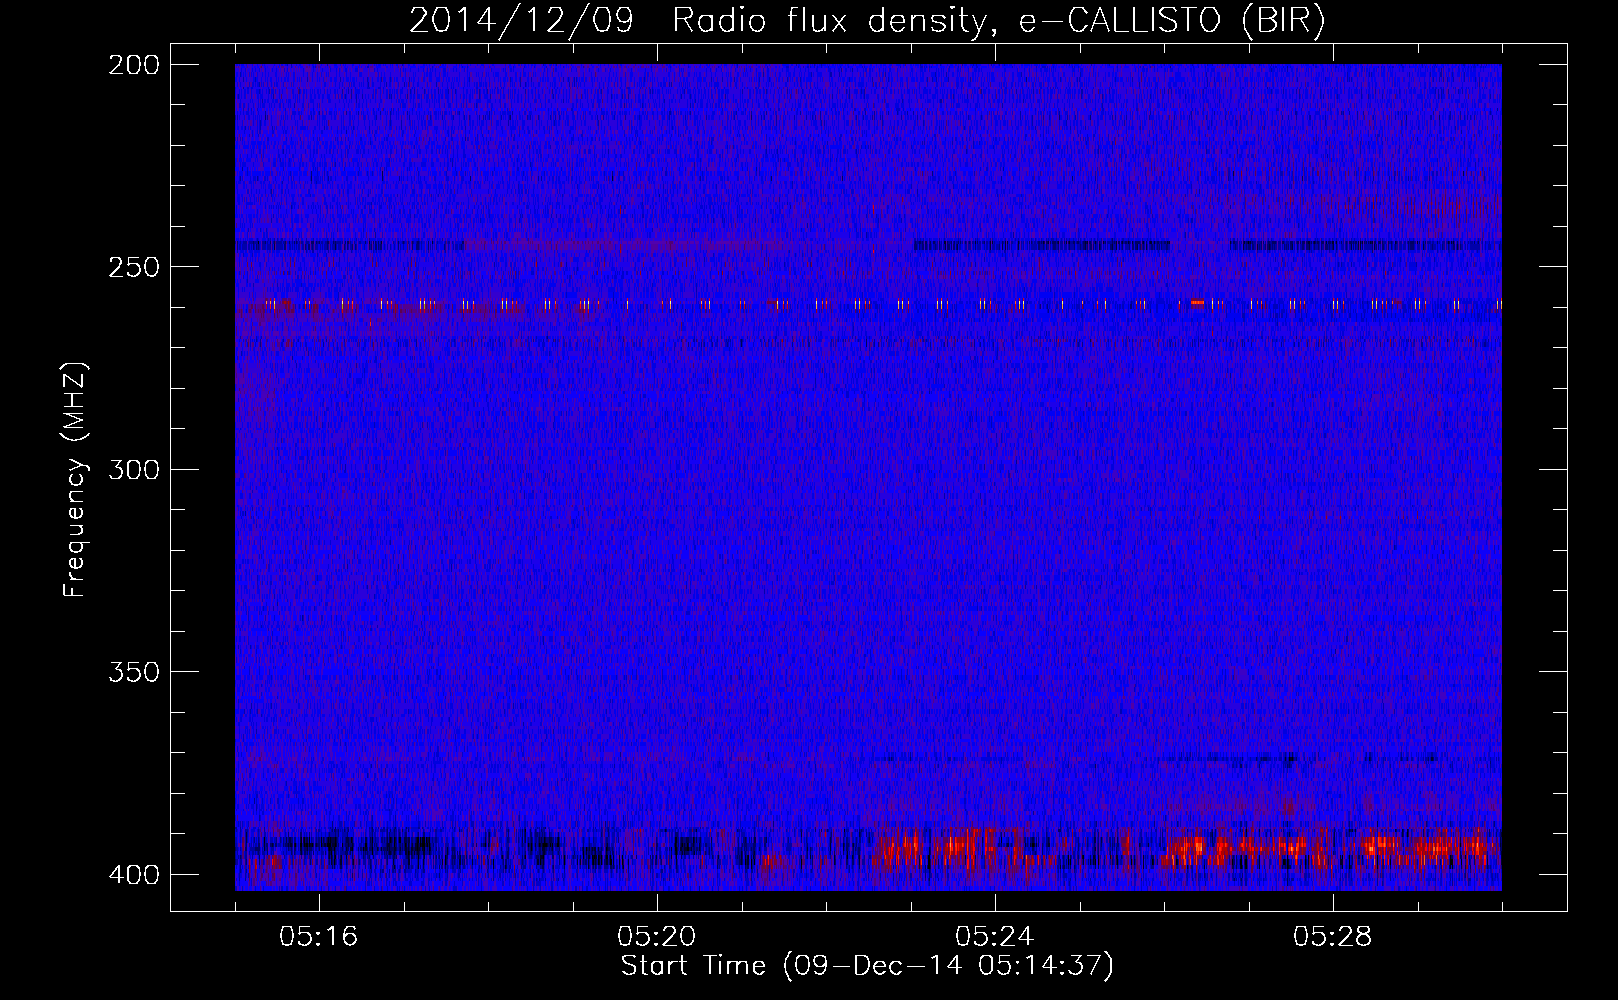Click the date '2014/12/09' in the title
The width and height of the screenshot is (1618, 1000).
521,21
